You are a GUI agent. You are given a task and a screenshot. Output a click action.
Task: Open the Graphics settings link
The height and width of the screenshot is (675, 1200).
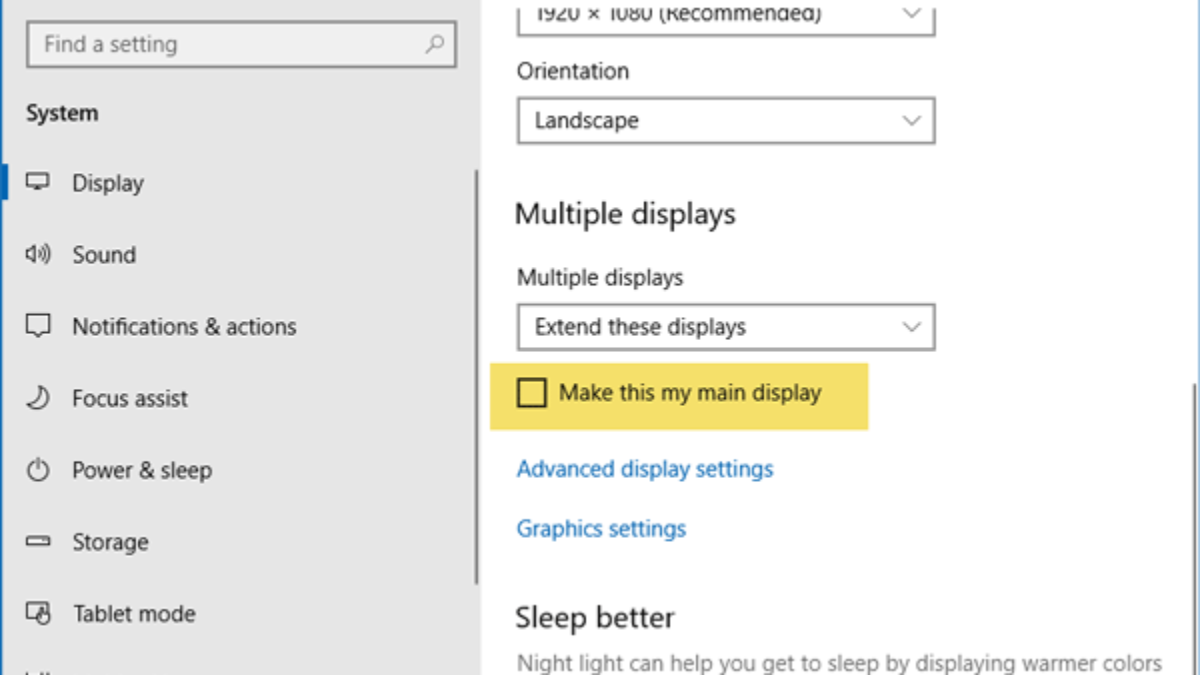(601, 528)
